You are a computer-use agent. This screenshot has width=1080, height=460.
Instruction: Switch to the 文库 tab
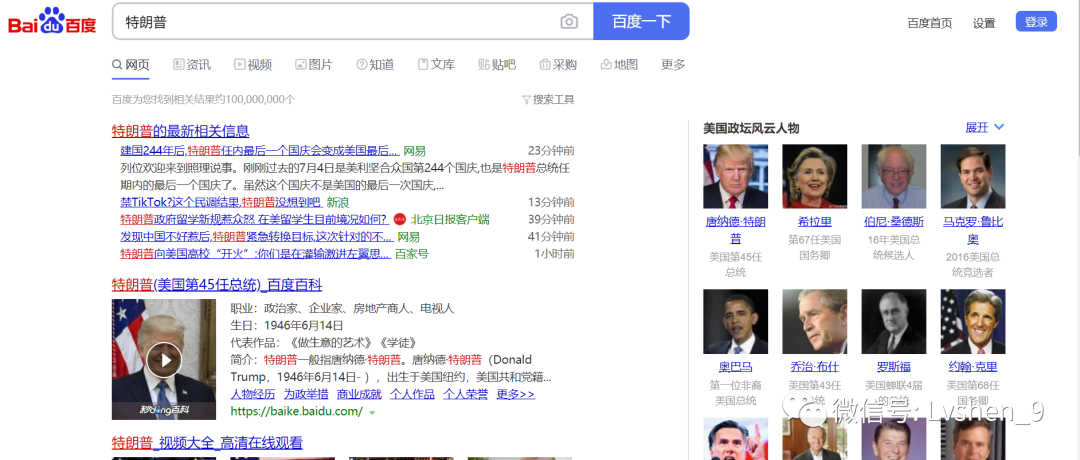click(x=437, y=65)
